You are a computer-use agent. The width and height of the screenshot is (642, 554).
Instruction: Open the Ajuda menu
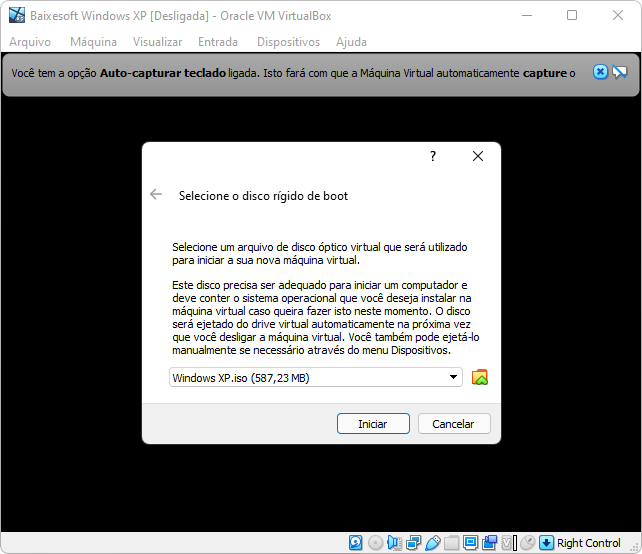(351, 42)
